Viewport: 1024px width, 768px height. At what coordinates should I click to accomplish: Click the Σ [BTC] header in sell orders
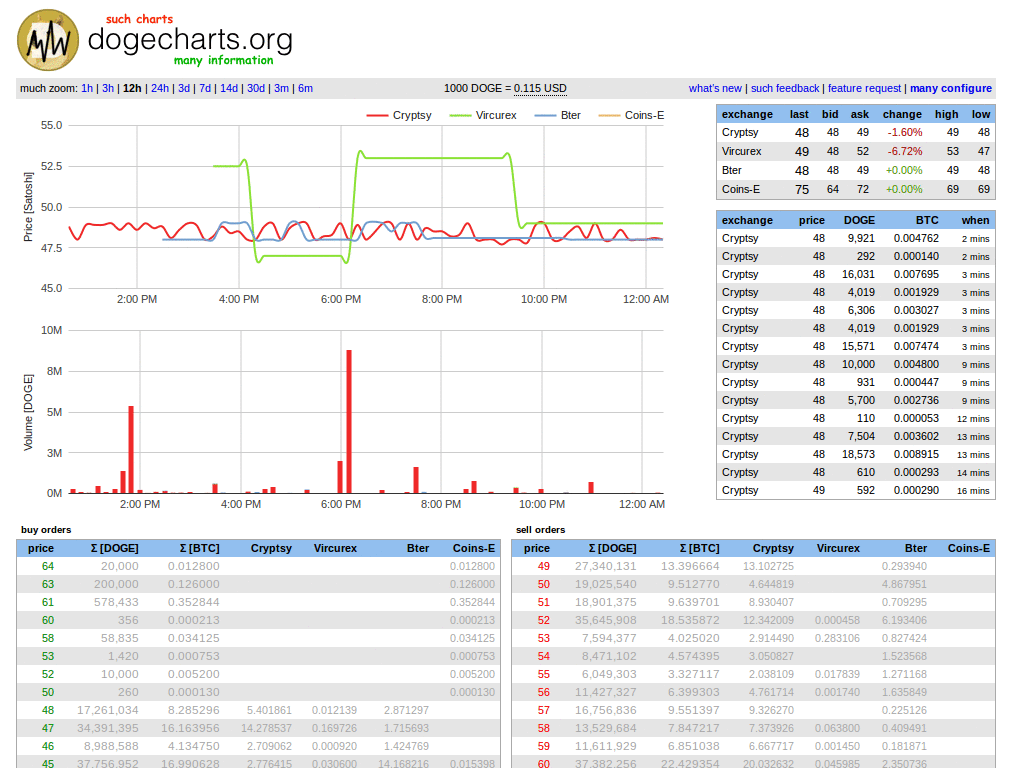(699, 549)
